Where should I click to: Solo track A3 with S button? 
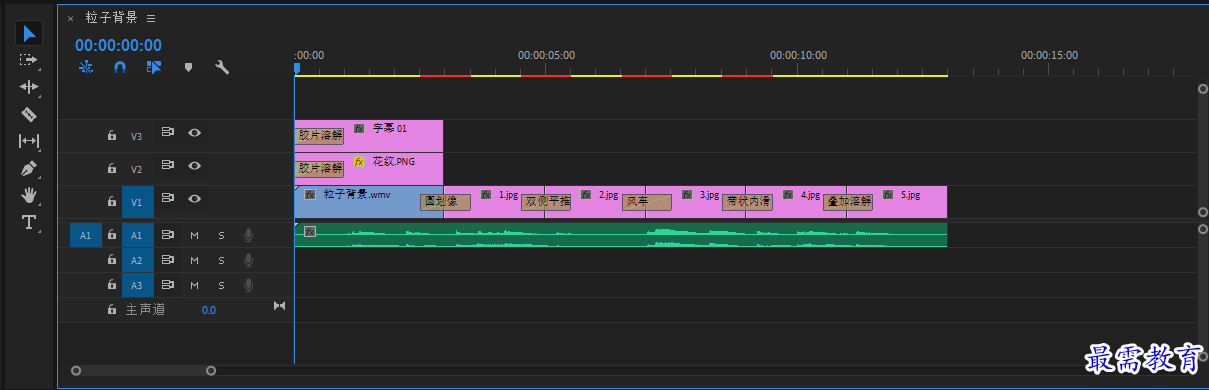tap(221, 285)
